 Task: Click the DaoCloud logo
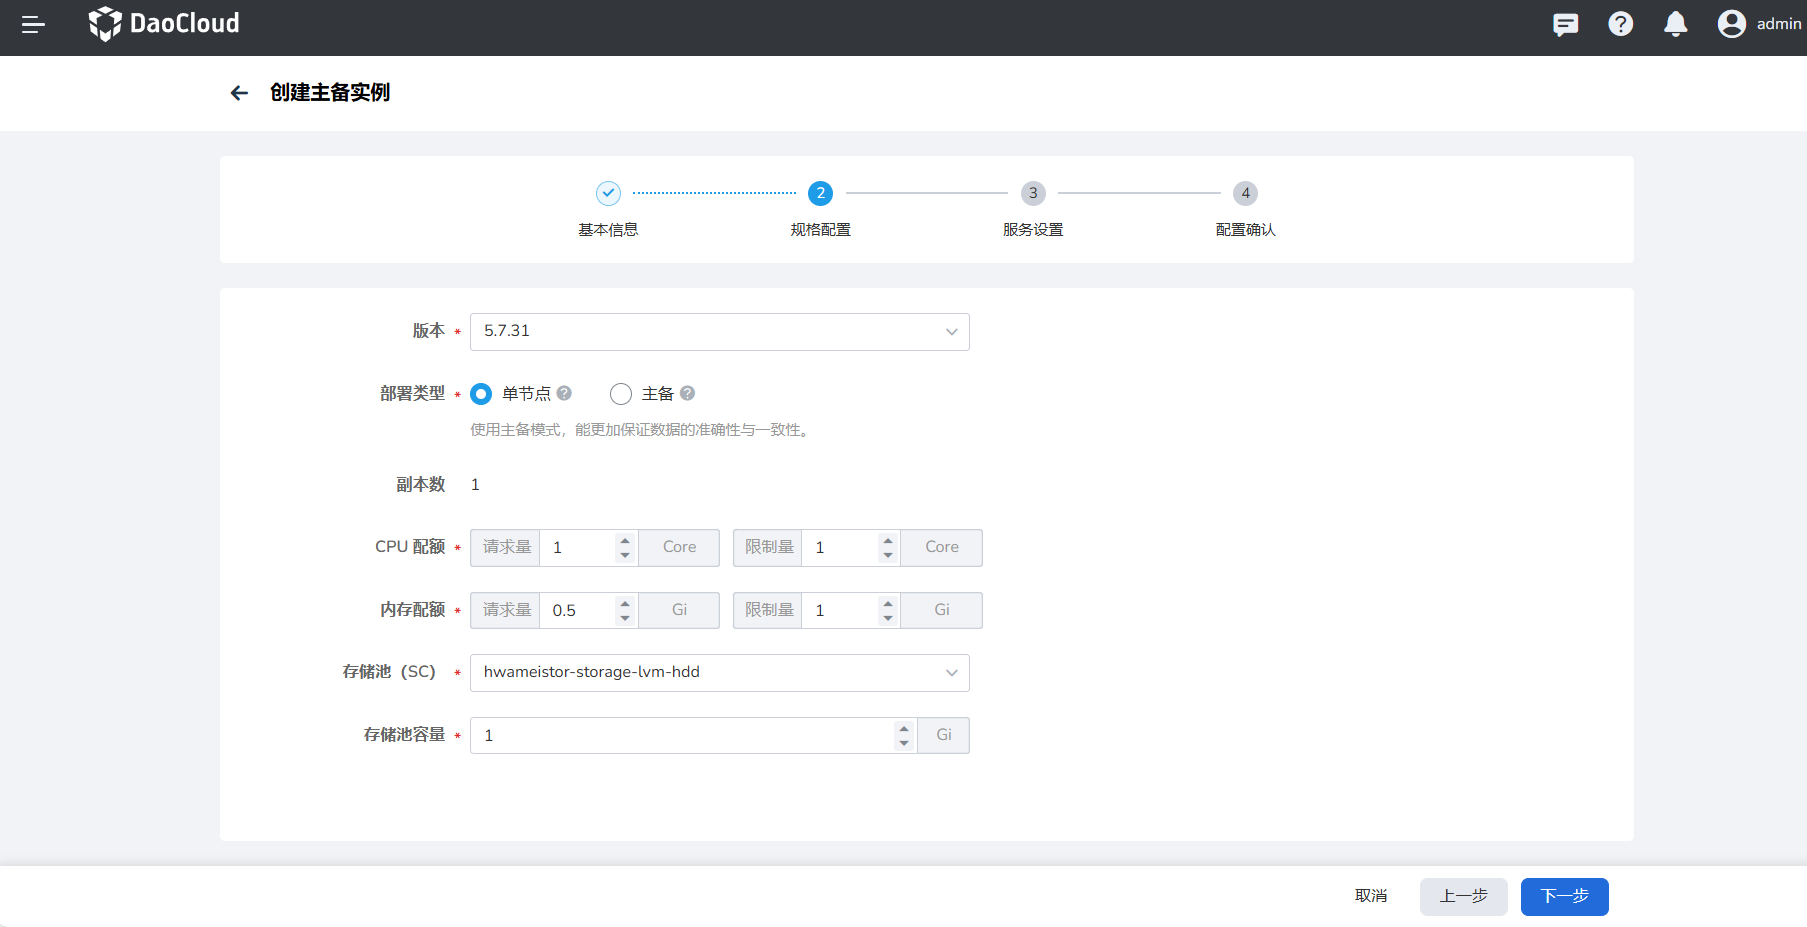pyautogui.click(x=164, y=24)
